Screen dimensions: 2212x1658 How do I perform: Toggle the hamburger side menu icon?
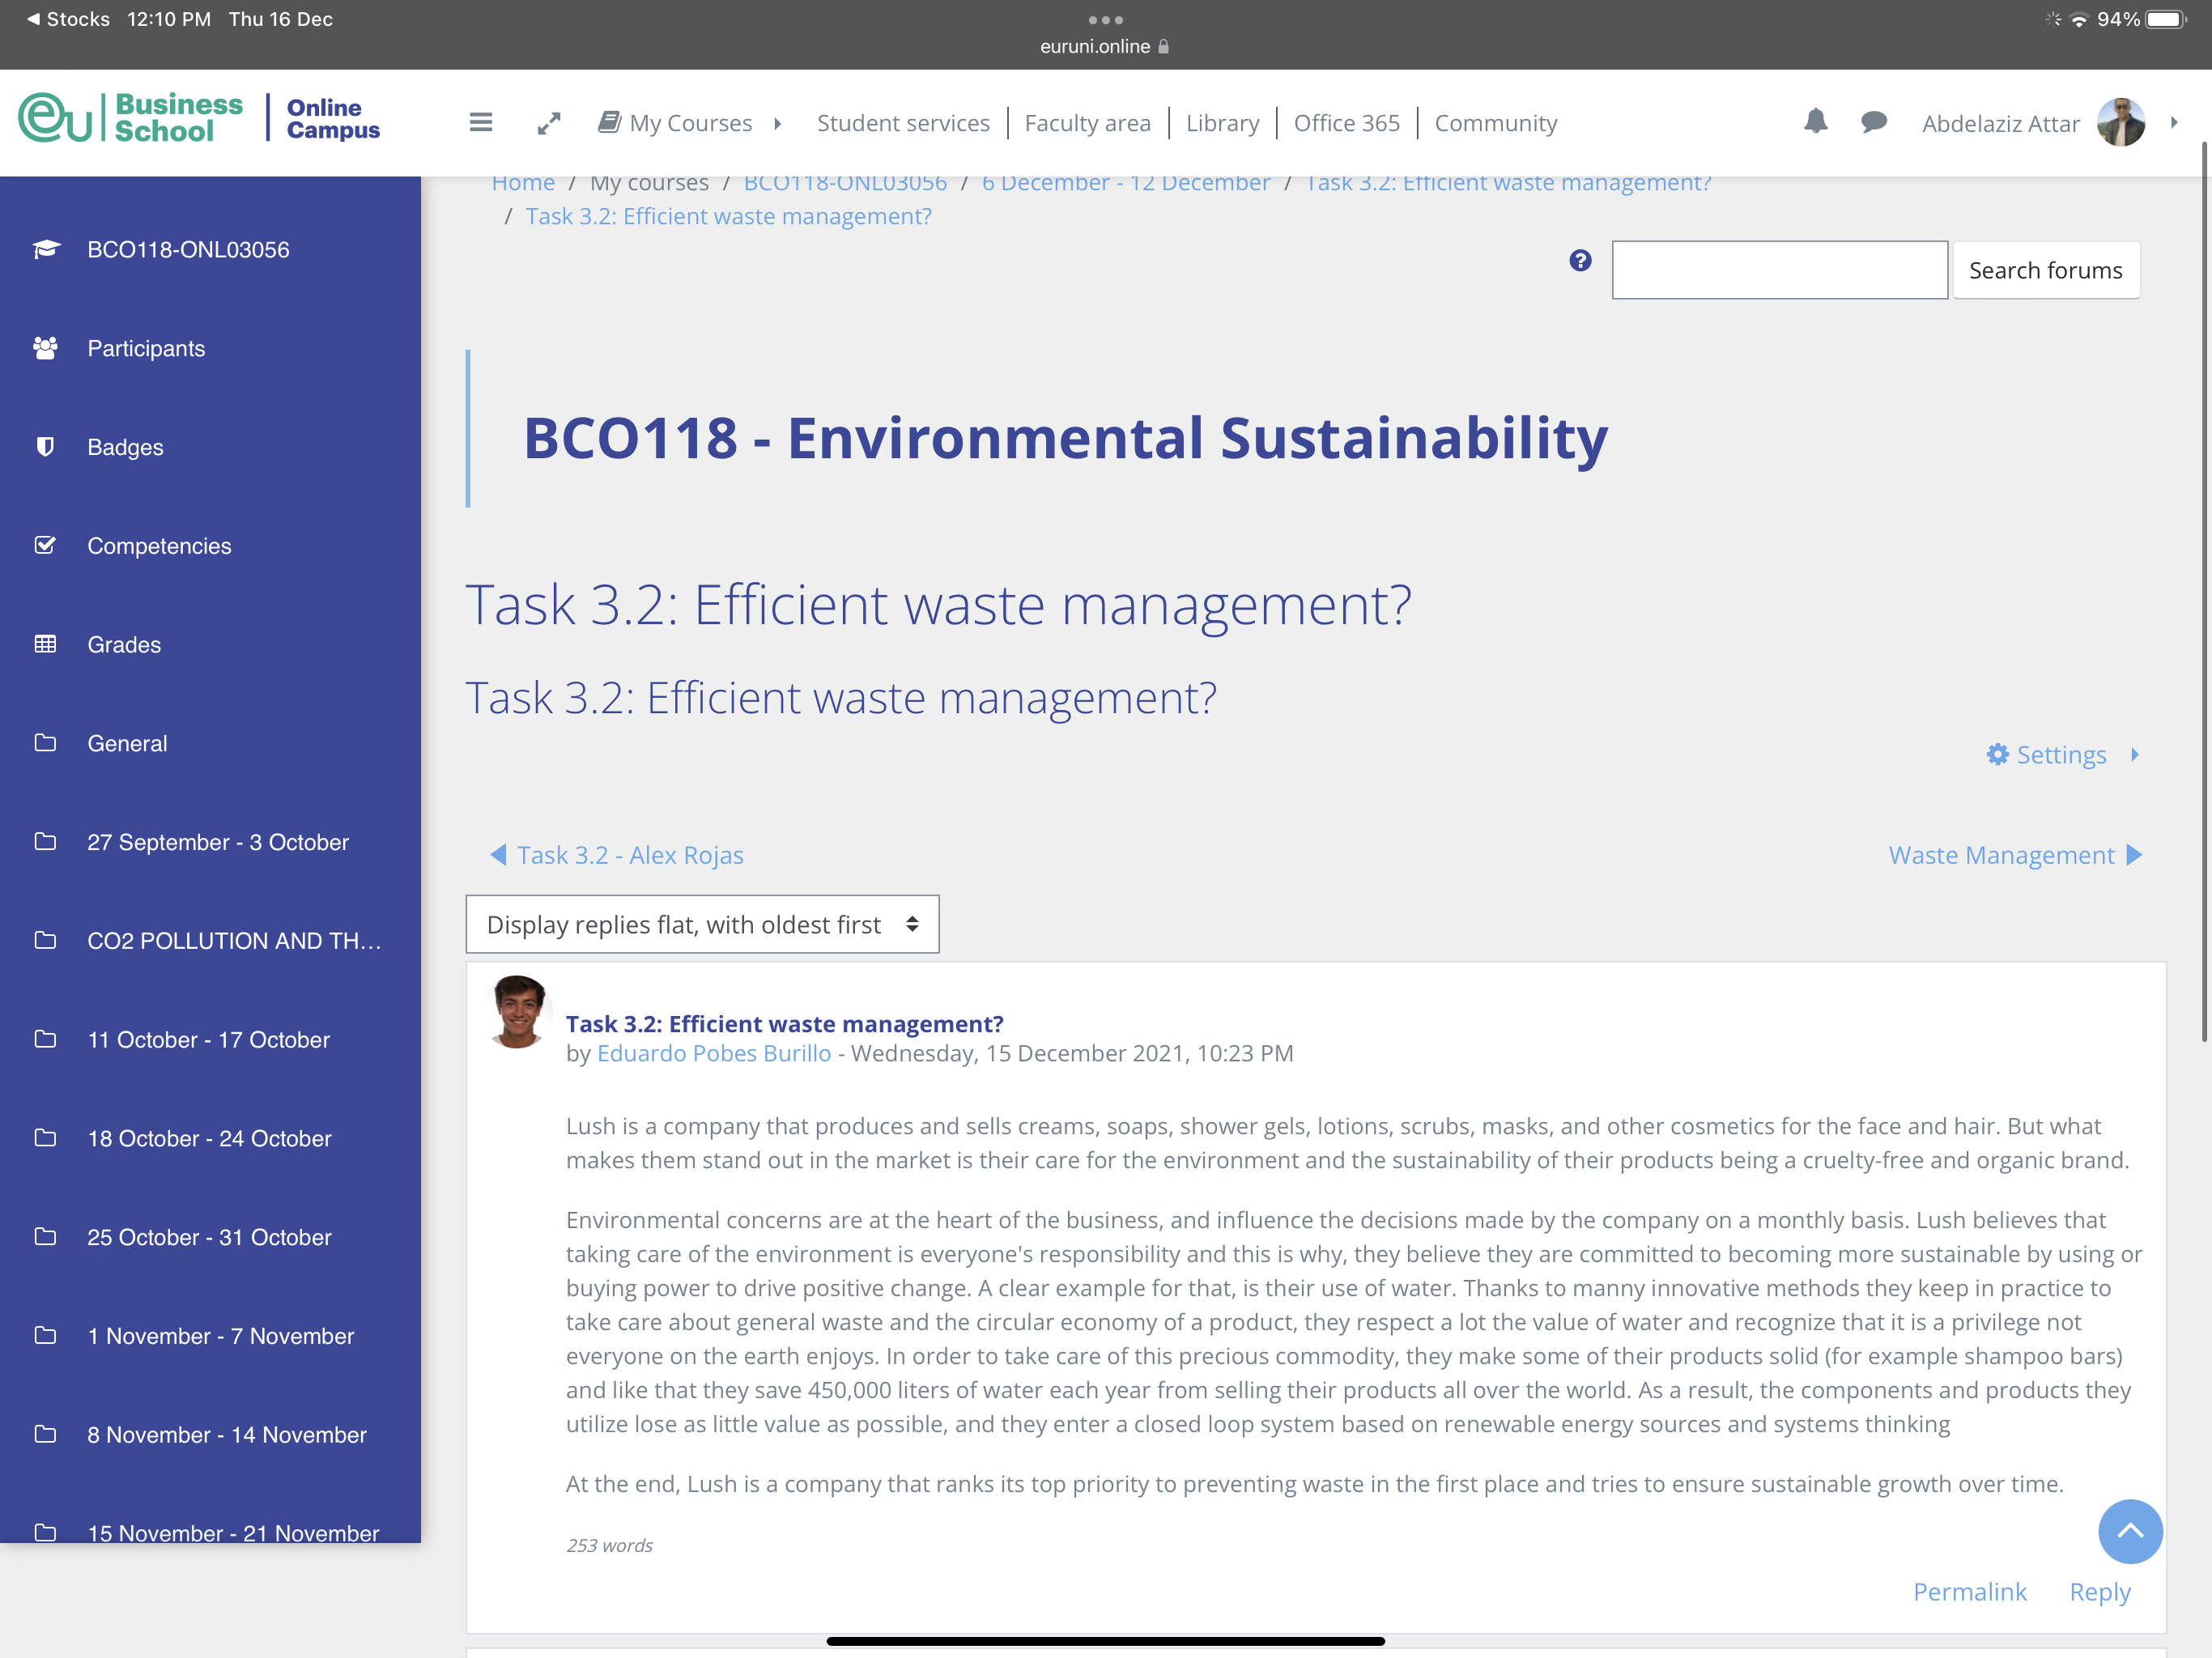pyautogui.click(x=481, y=123)
